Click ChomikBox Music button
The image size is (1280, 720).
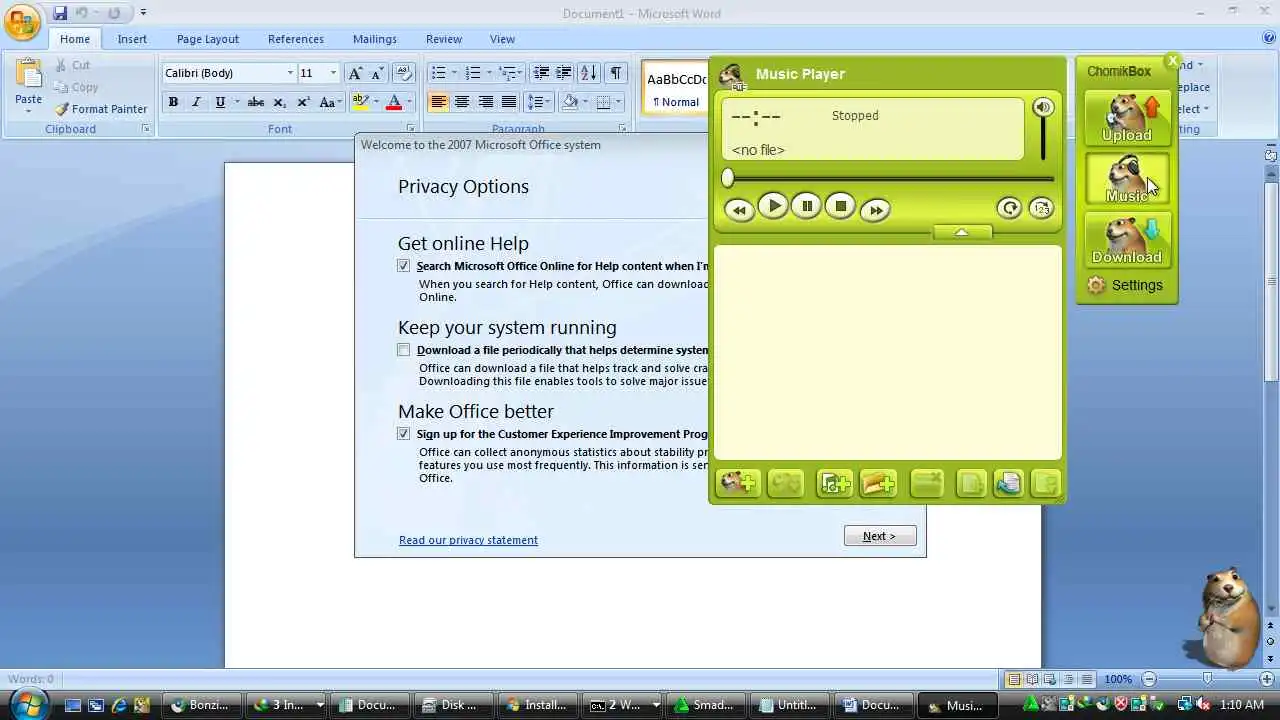click(x=1127, y=179)
